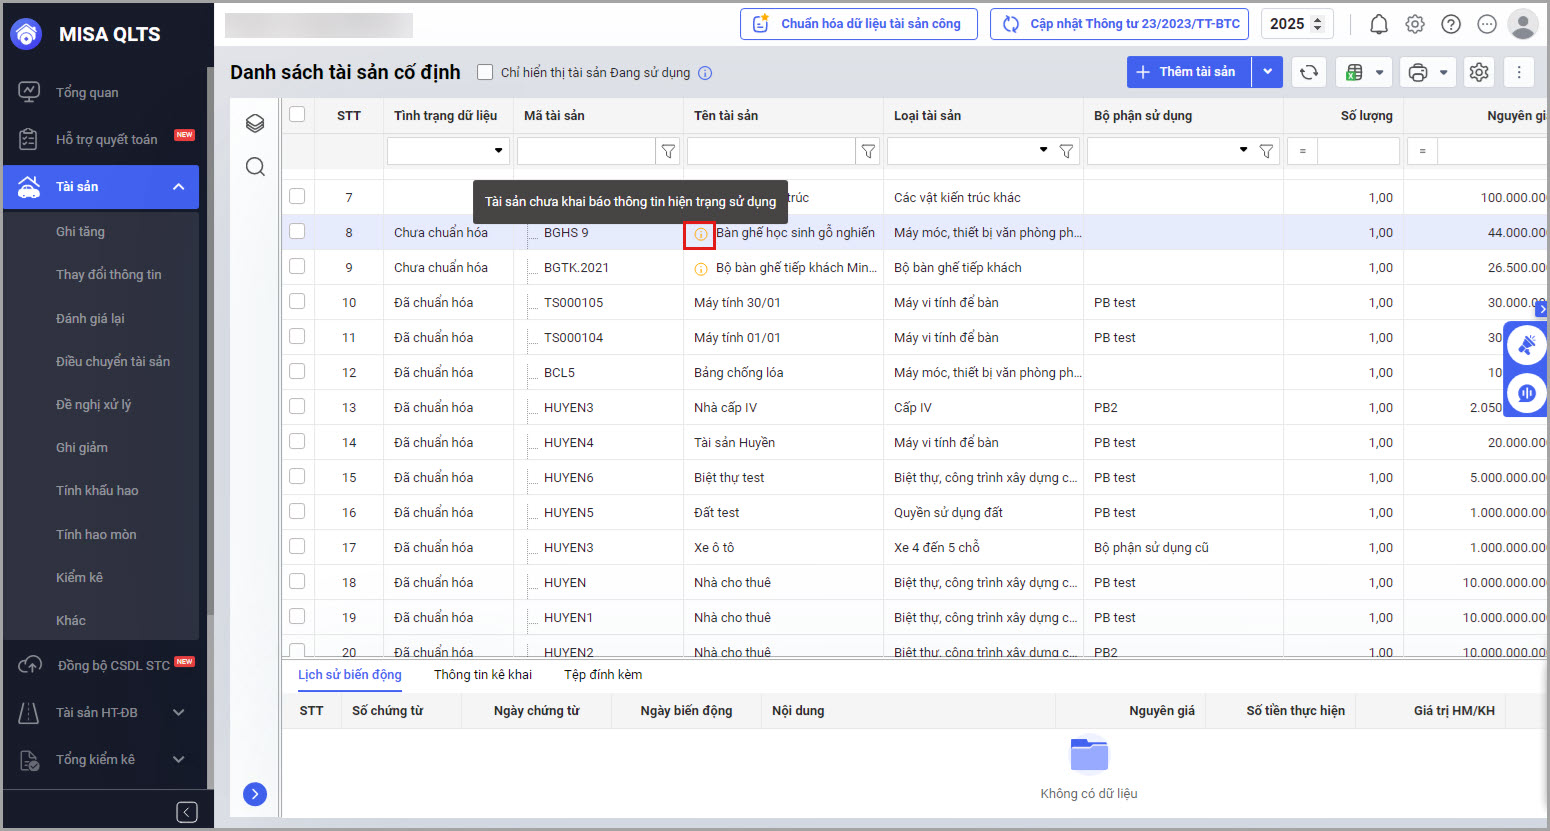Click the filter icon for Mã tài sản
This screenshot has width=1550, height=831.
668,151
